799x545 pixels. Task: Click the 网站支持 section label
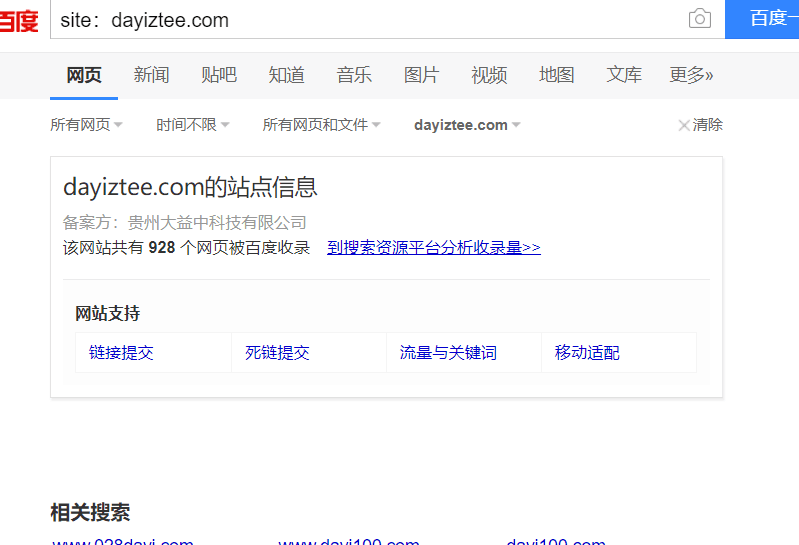point(108,313)
